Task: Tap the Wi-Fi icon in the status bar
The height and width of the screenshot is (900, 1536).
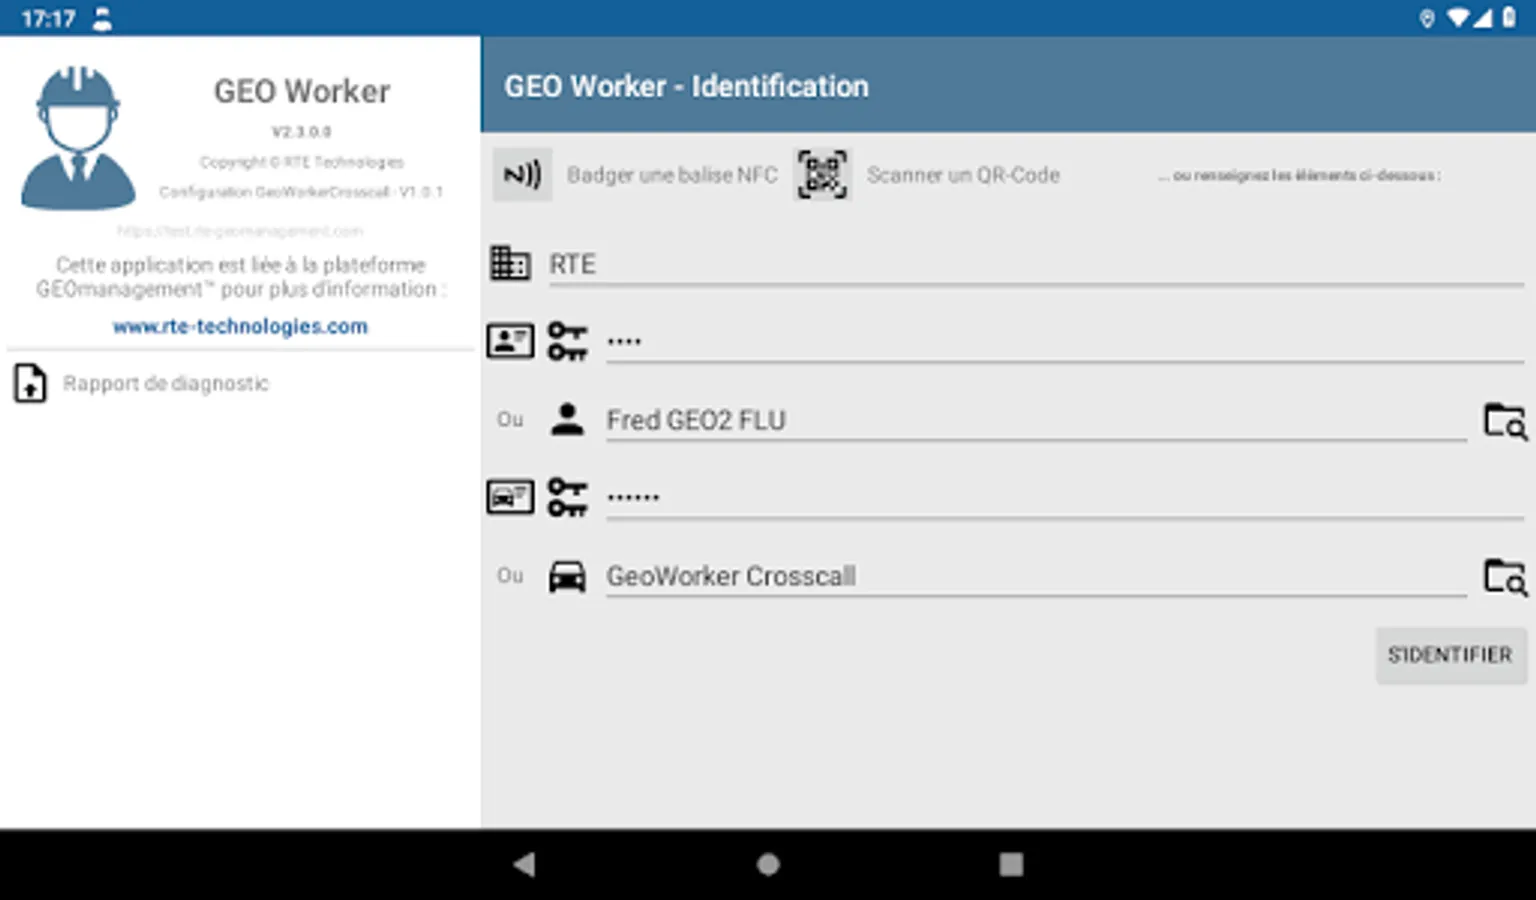Action: 1459,18
